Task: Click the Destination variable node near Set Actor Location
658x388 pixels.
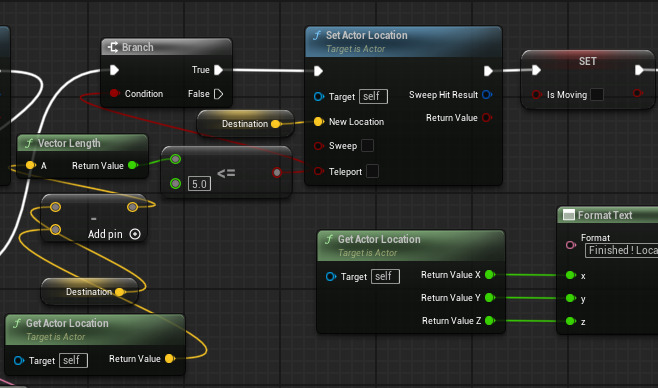Action: point(245,124)
